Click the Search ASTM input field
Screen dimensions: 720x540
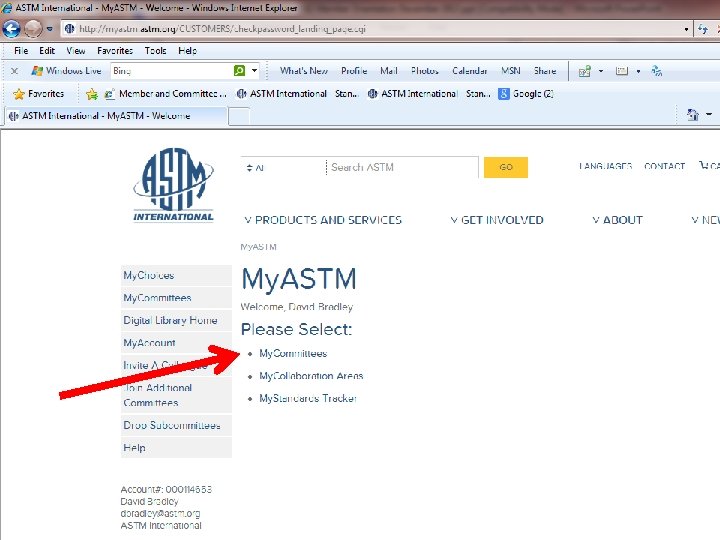pos(402,168)
